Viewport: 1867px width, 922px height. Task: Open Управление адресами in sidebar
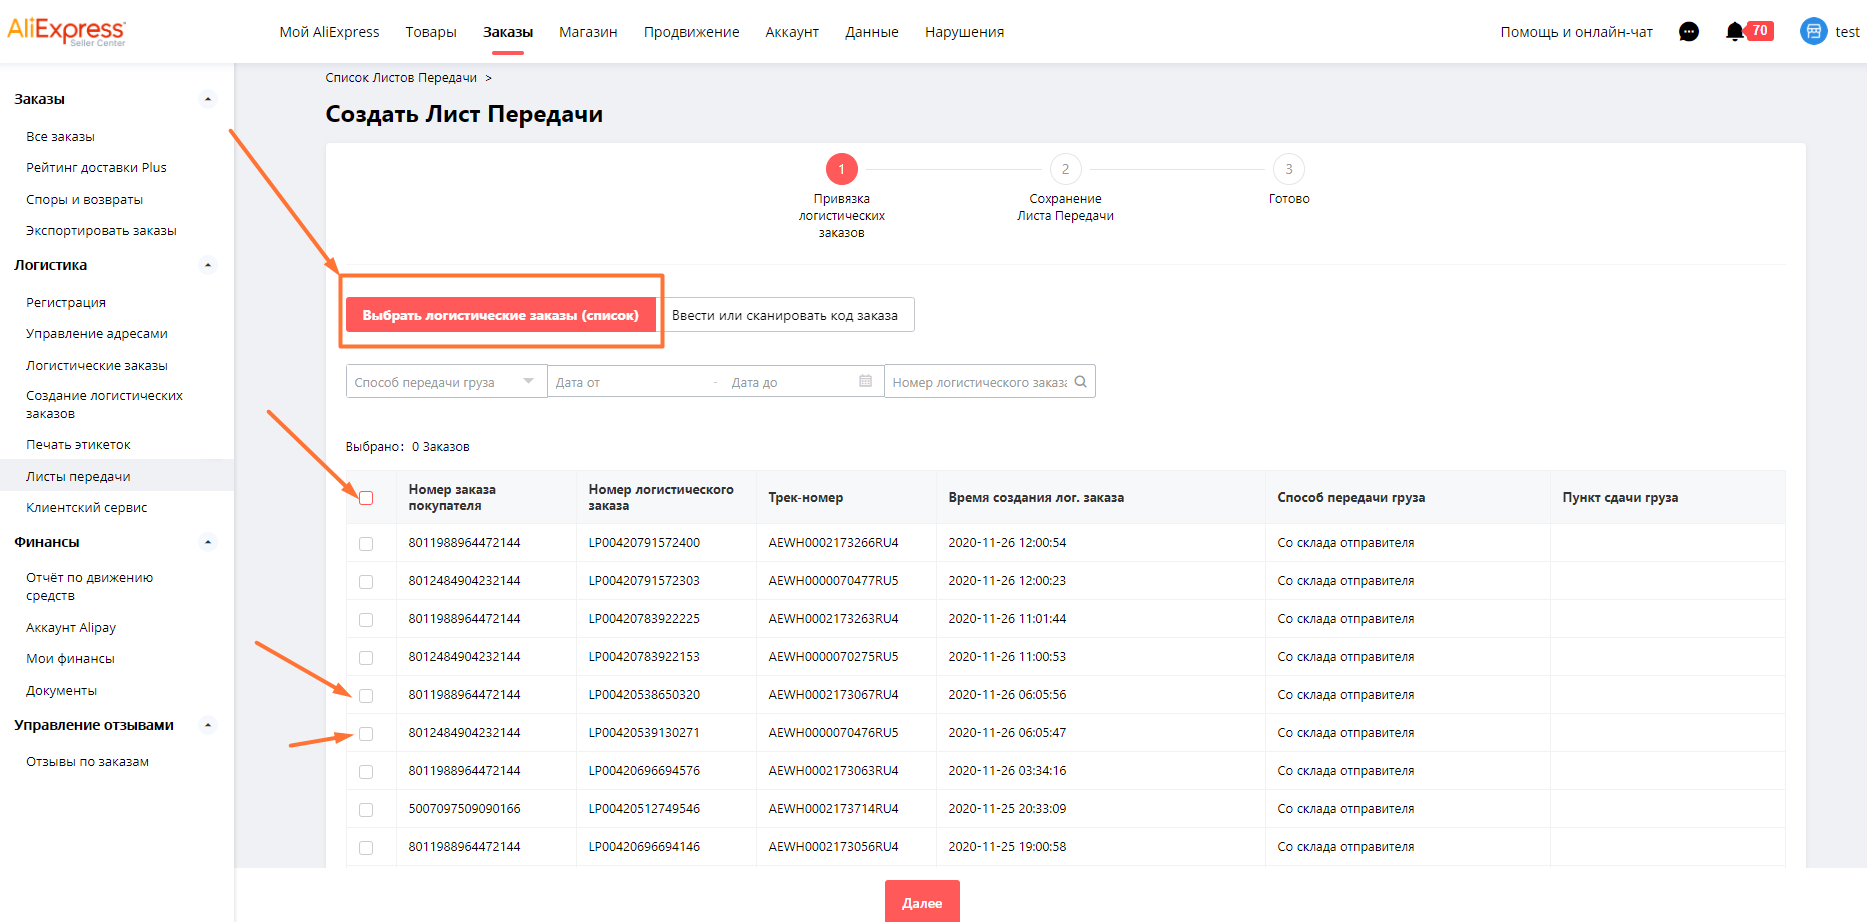(97, 334)
